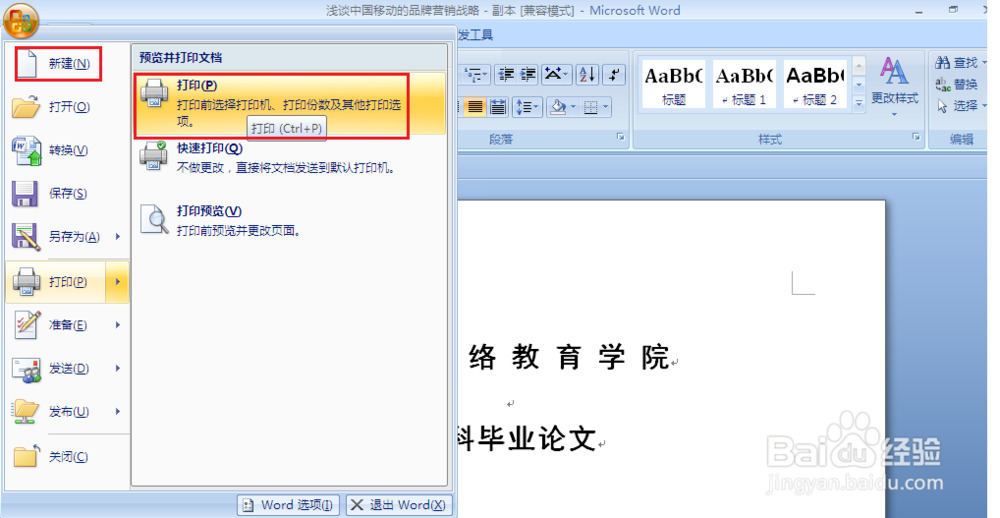
Task: Click the open folder icon
Action: pyautogui.click(x=26, y=107)
